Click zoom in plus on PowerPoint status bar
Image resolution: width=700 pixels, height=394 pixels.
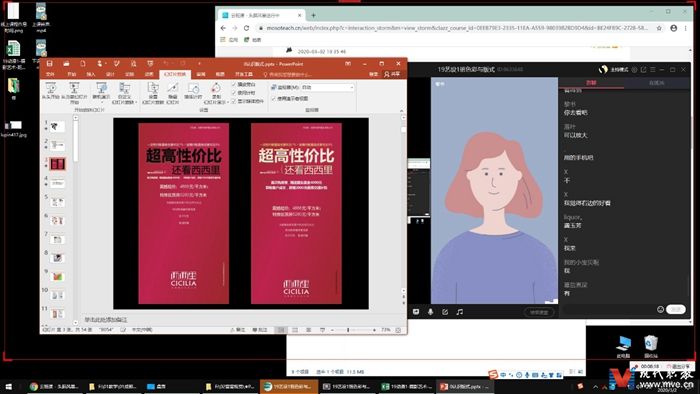374,330
